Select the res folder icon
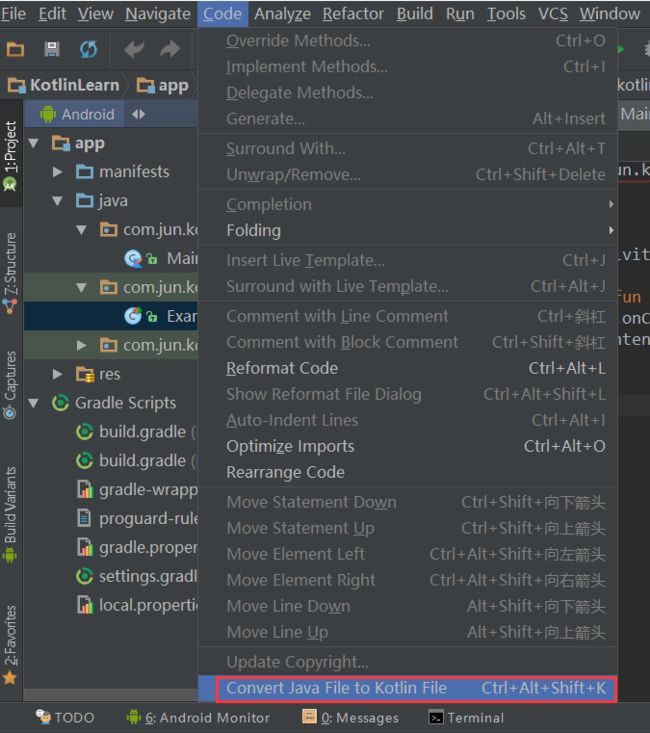 click(85, 374)
